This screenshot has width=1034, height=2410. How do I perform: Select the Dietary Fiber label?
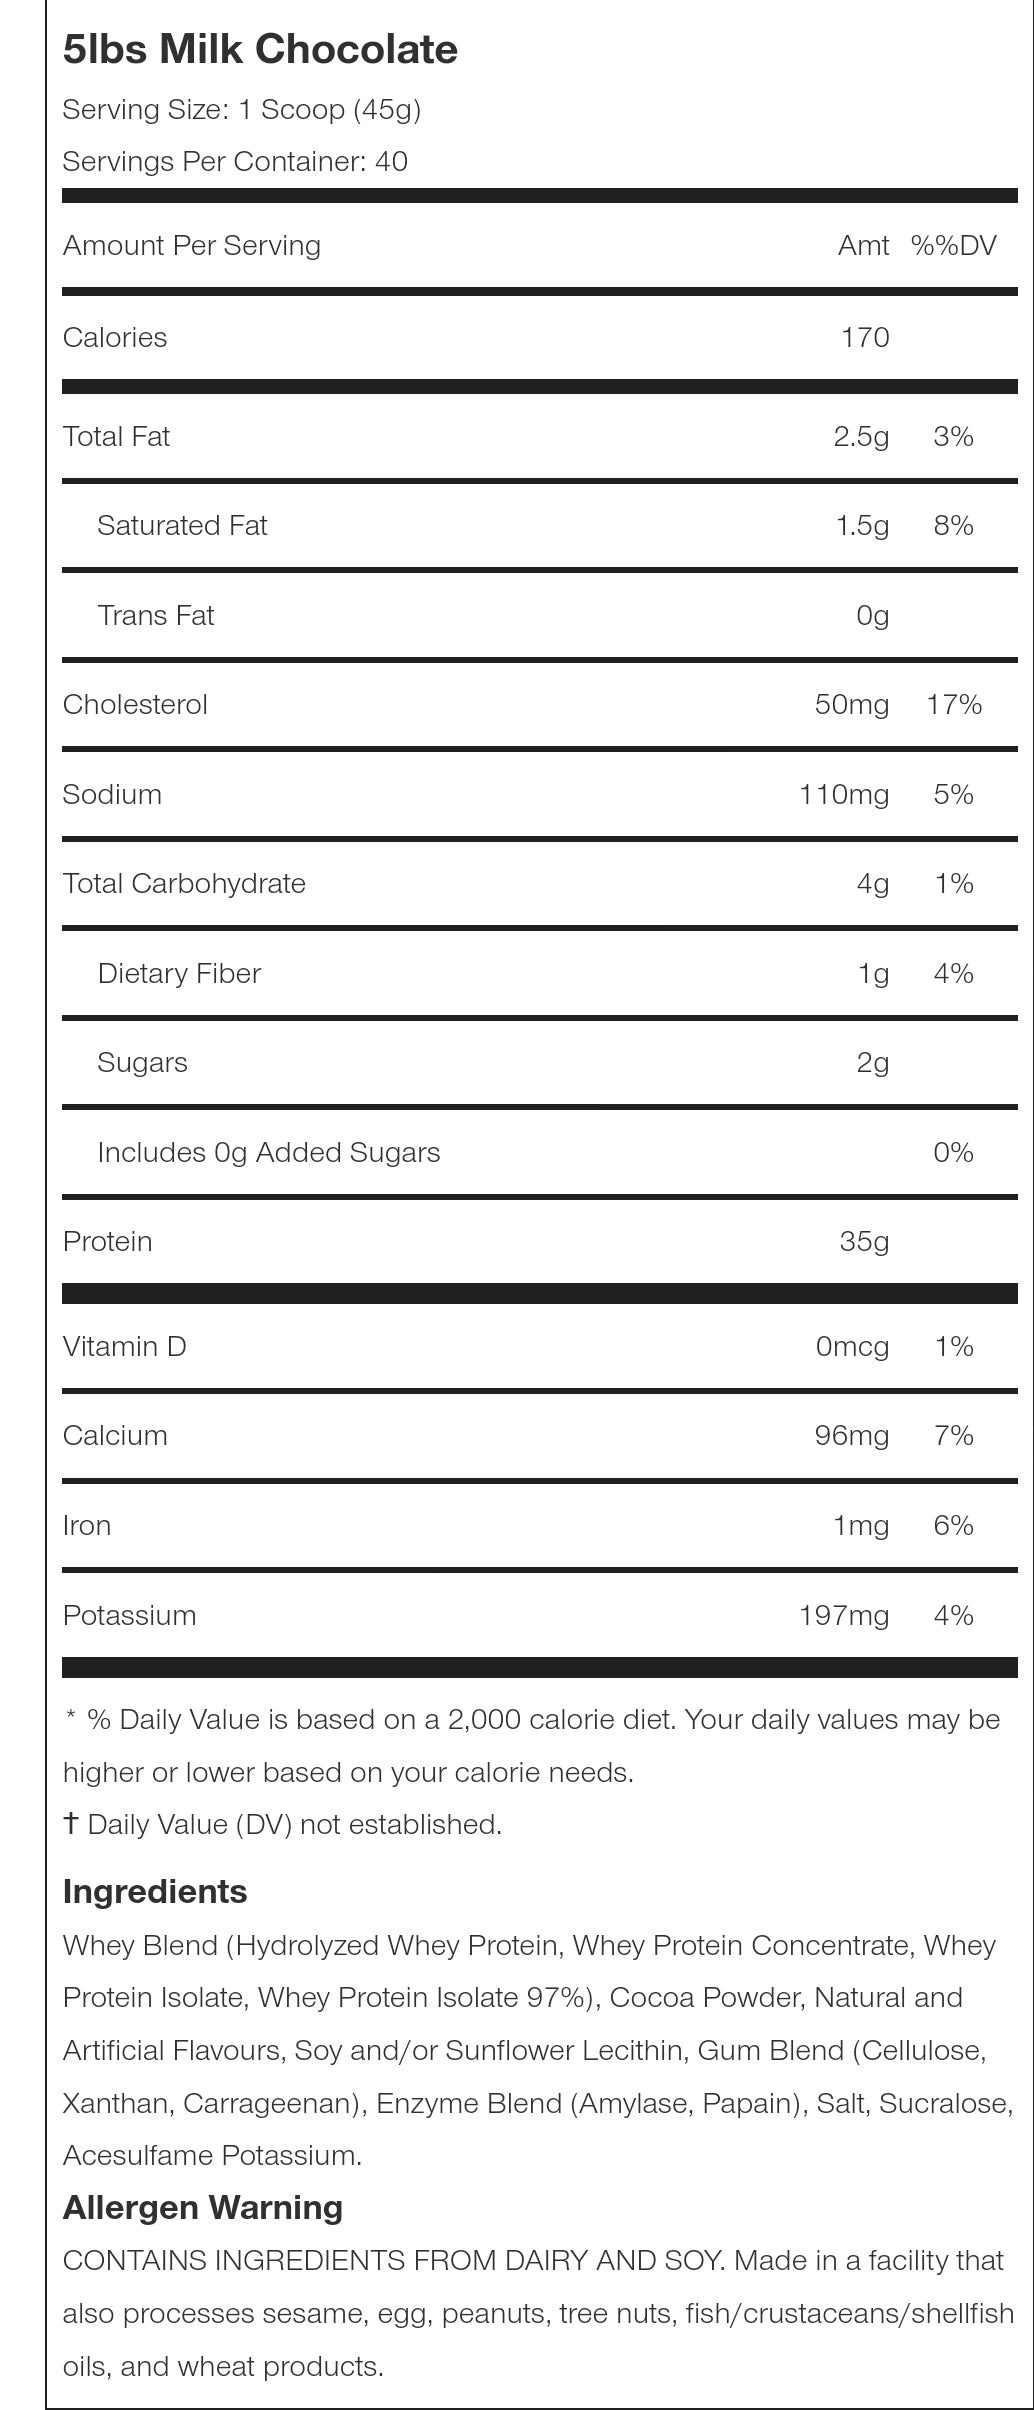(x=179, y=974)
